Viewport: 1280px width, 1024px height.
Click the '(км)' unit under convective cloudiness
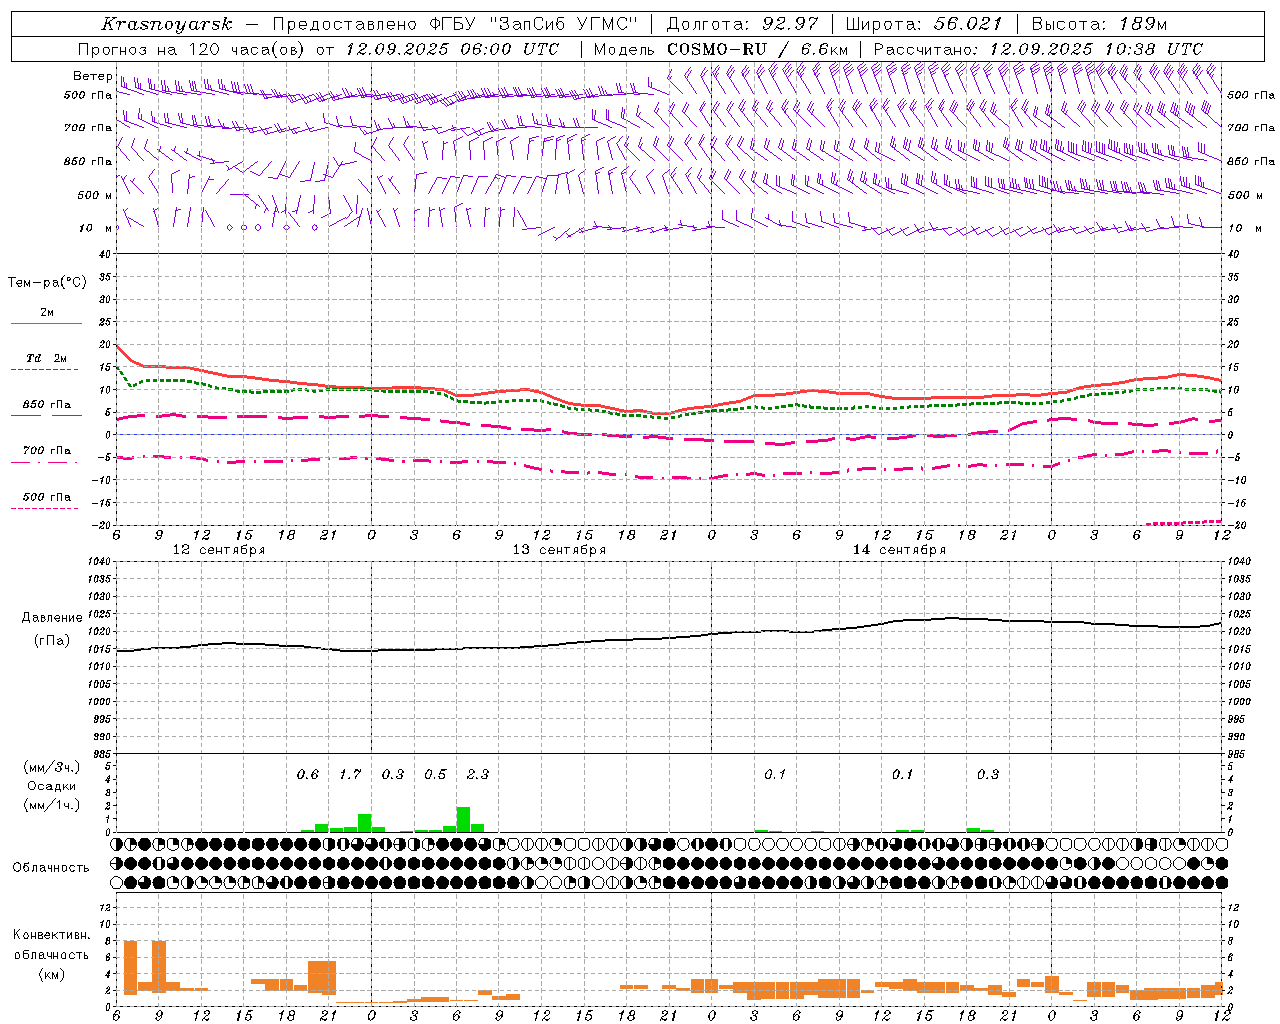(x=51, y=974)
